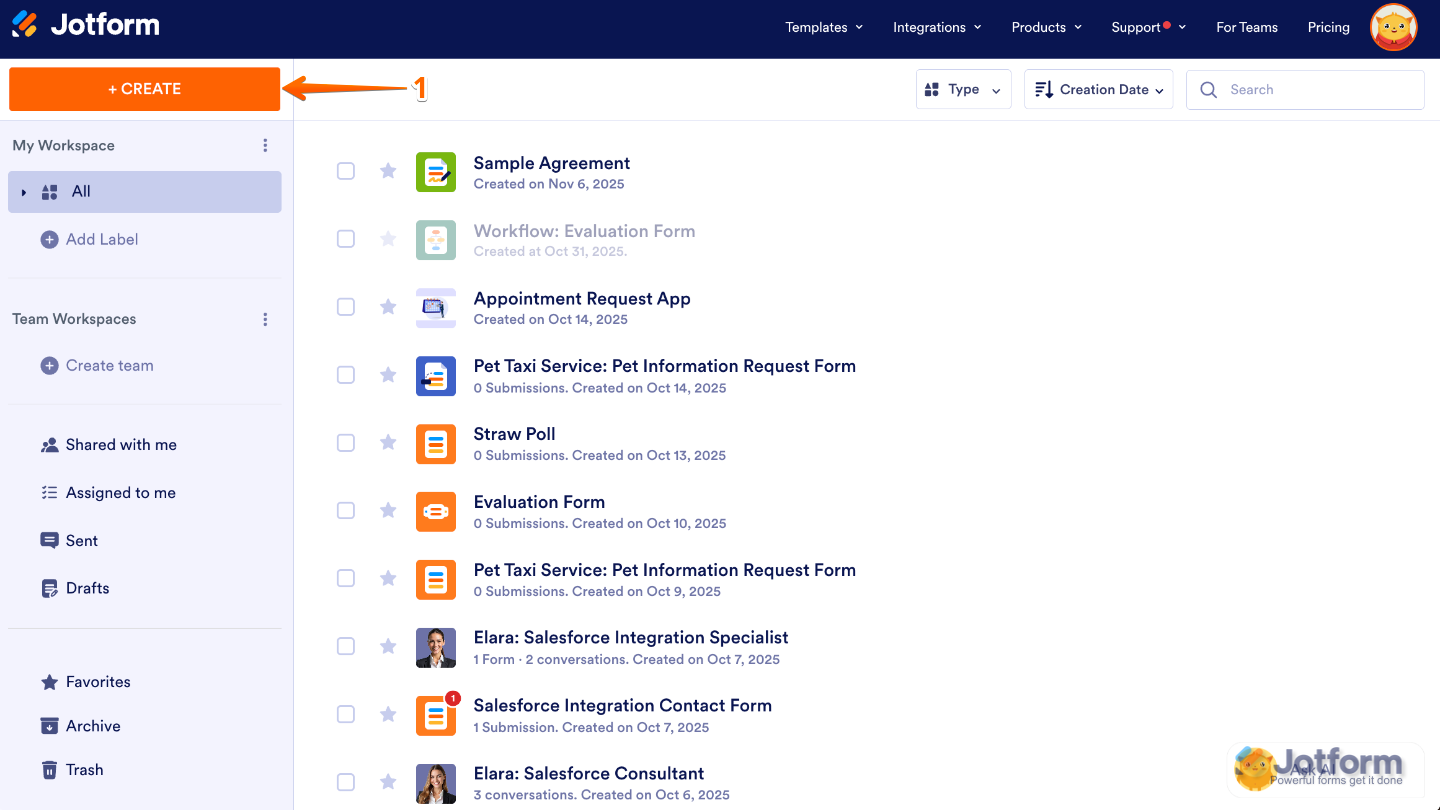The width and height of the screenshot is (1440, 810).
Task: Click the Shared with me sidebar icon
Action: coord(50,444)
